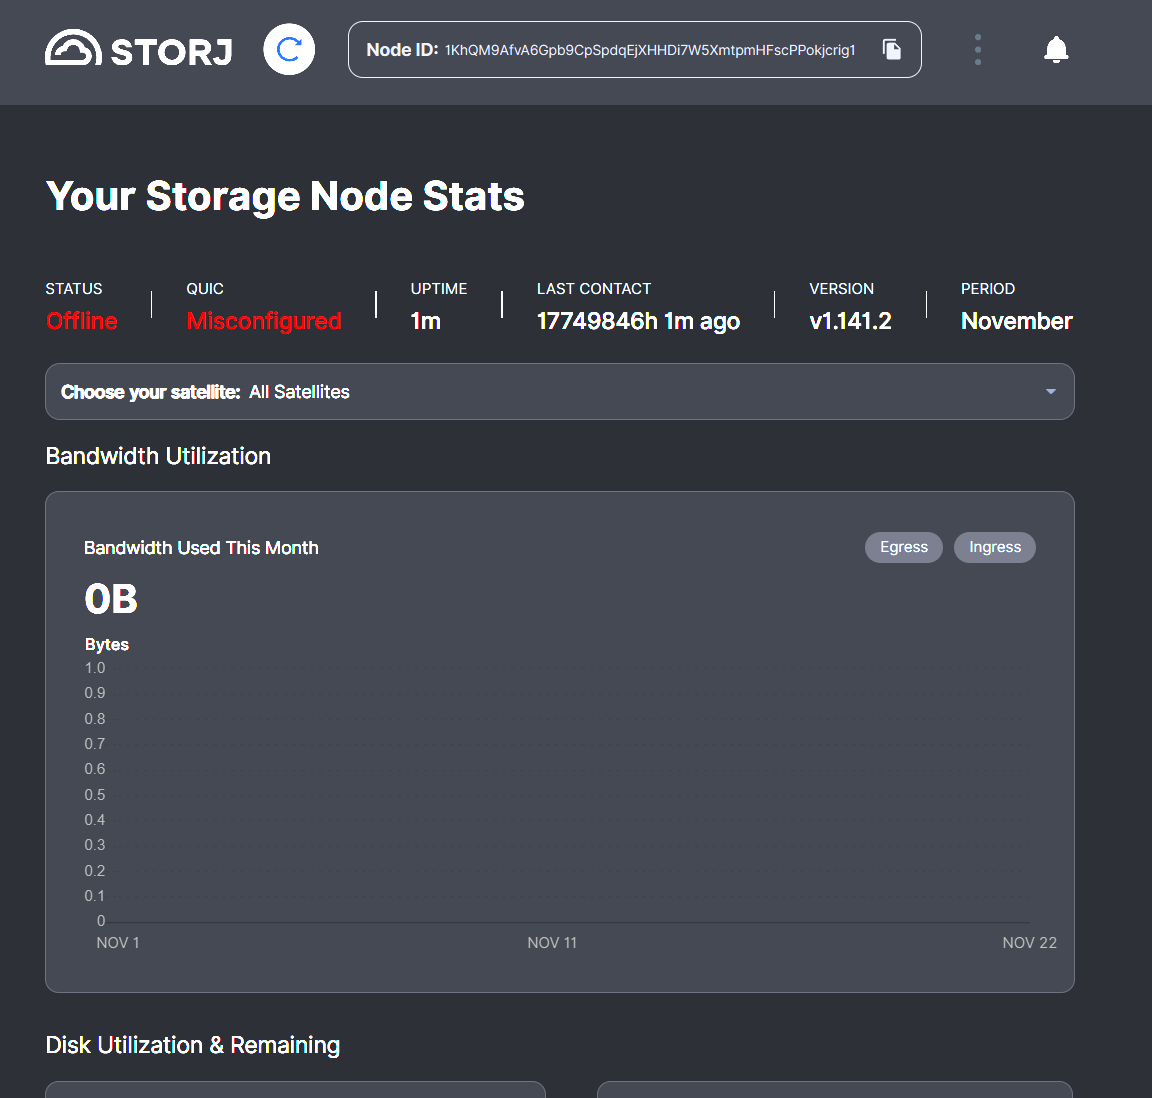
Task: Click the Storj cloud logo
Action: (73, 49)
